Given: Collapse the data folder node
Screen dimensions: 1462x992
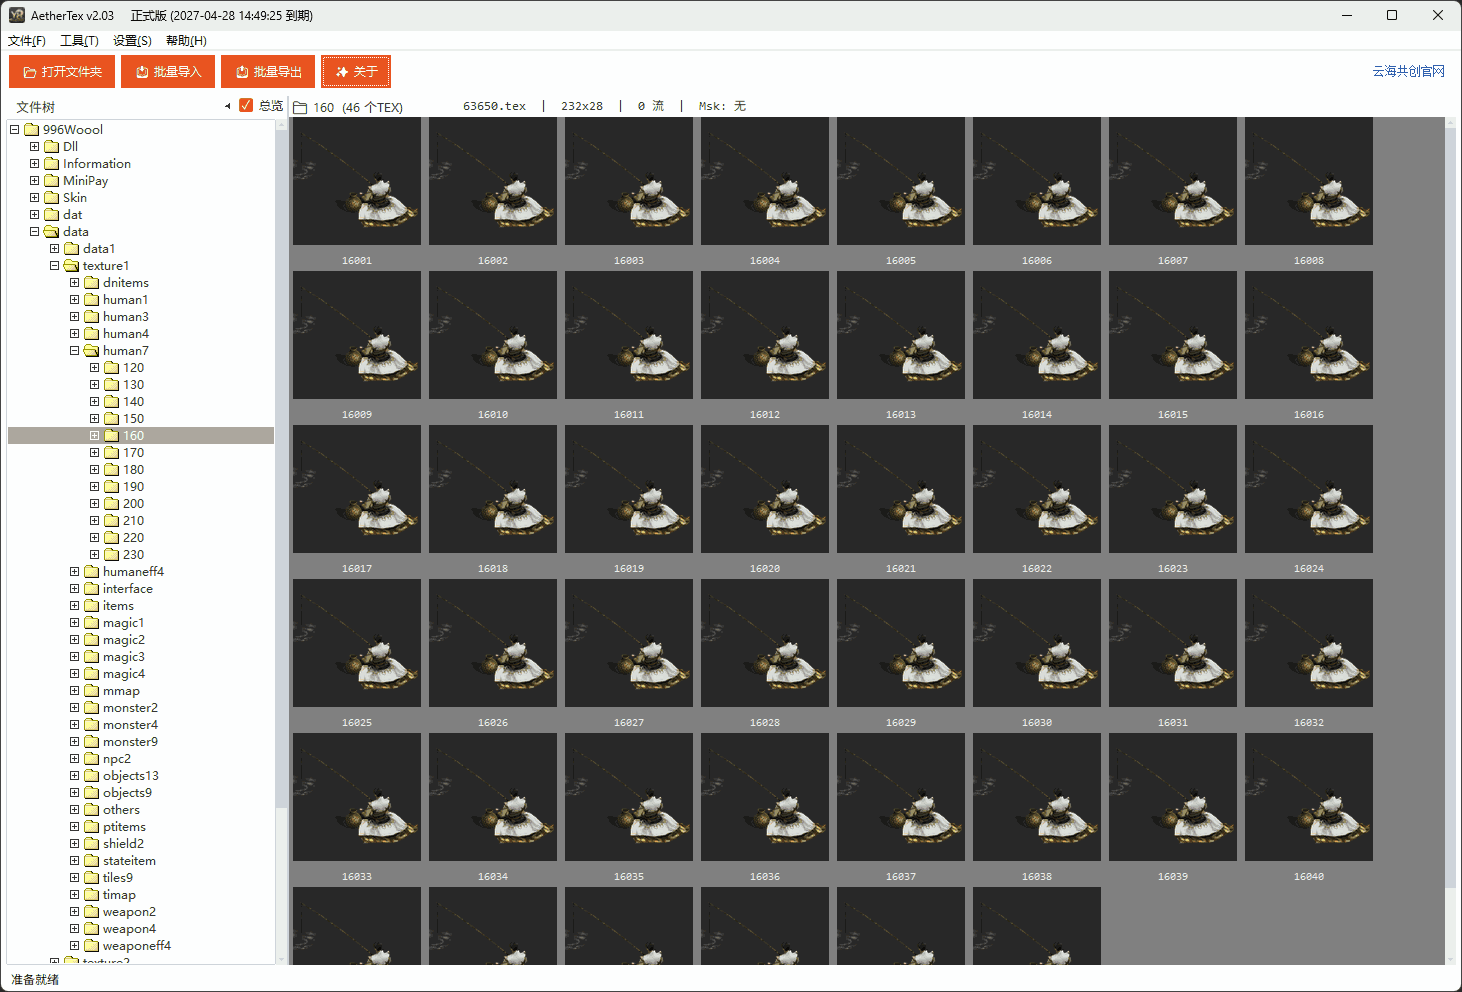Looking at the screenshot, I should 35,231.
